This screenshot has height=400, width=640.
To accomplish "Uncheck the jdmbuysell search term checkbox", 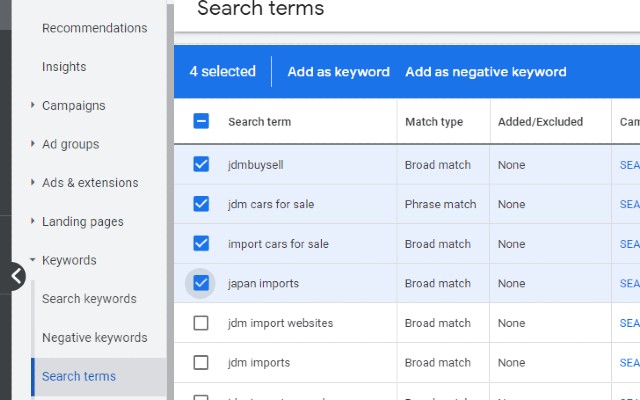I will 201,164.
